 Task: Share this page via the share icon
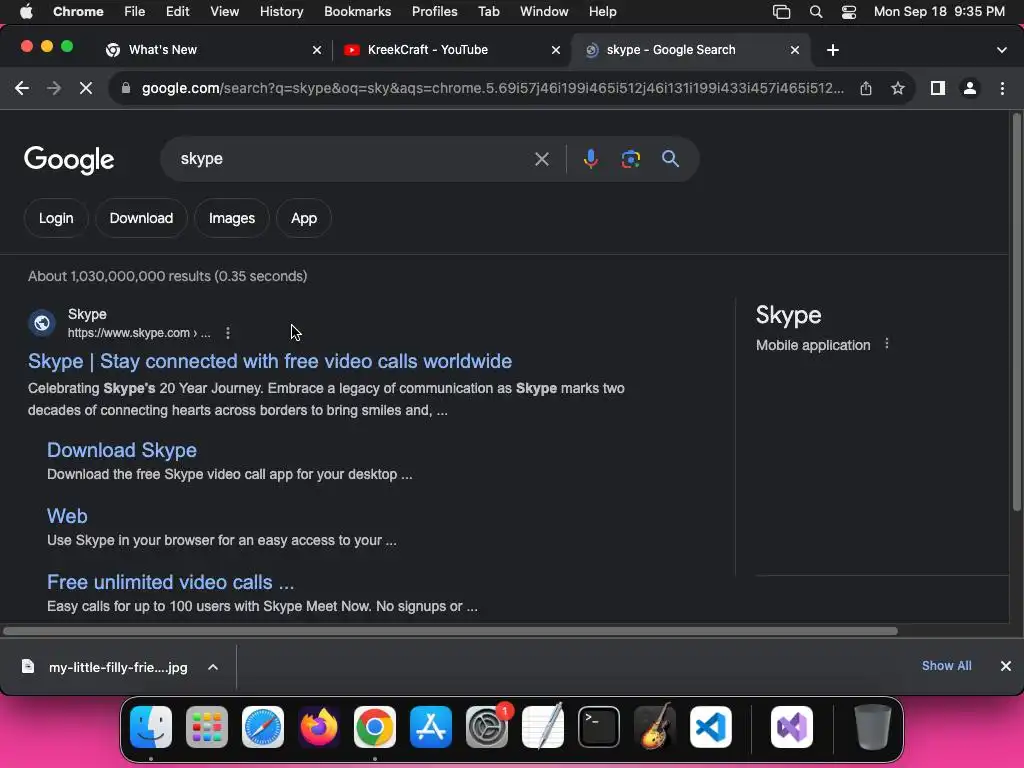(866, 88)
